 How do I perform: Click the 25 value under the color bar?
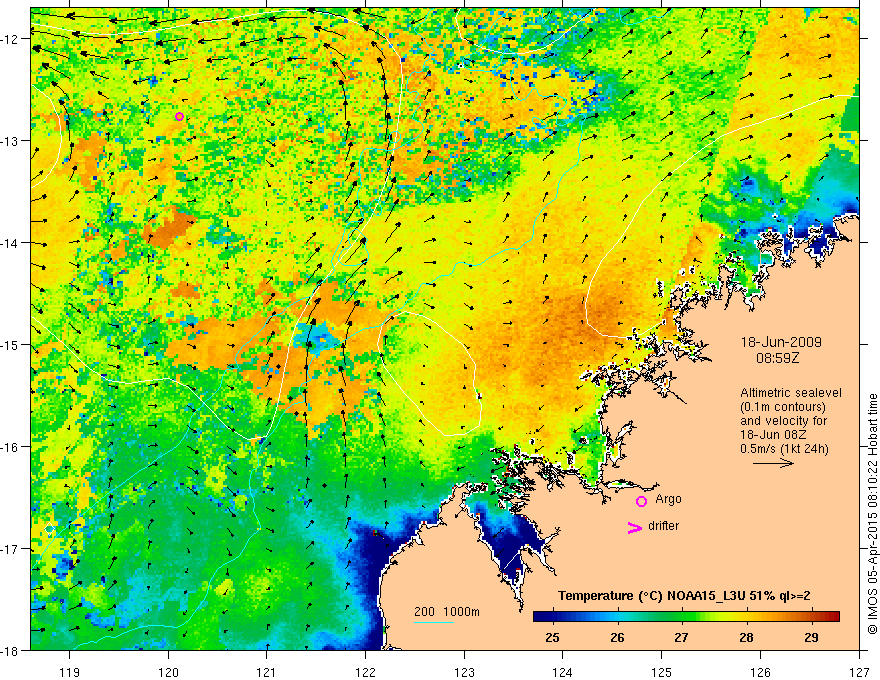pyautogui.click(x=553, y=637)
